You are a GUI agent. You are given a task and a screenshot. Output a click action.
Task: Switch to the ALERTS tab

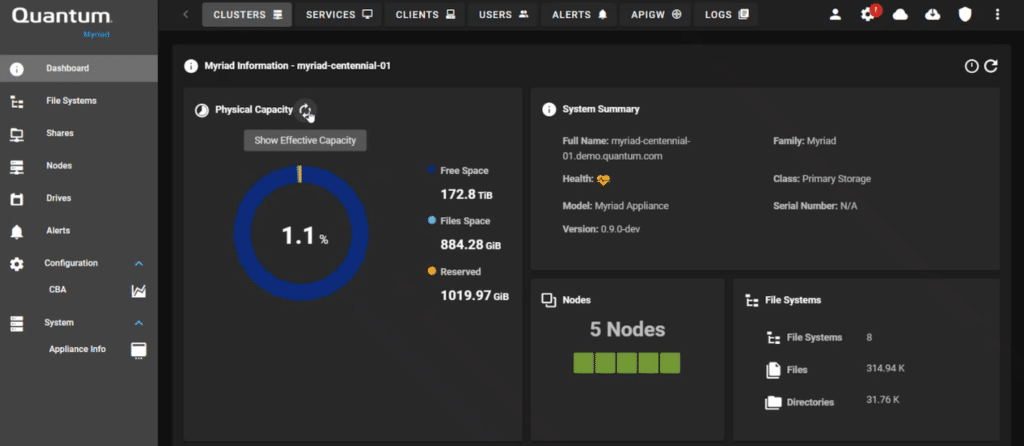point(580,14)
